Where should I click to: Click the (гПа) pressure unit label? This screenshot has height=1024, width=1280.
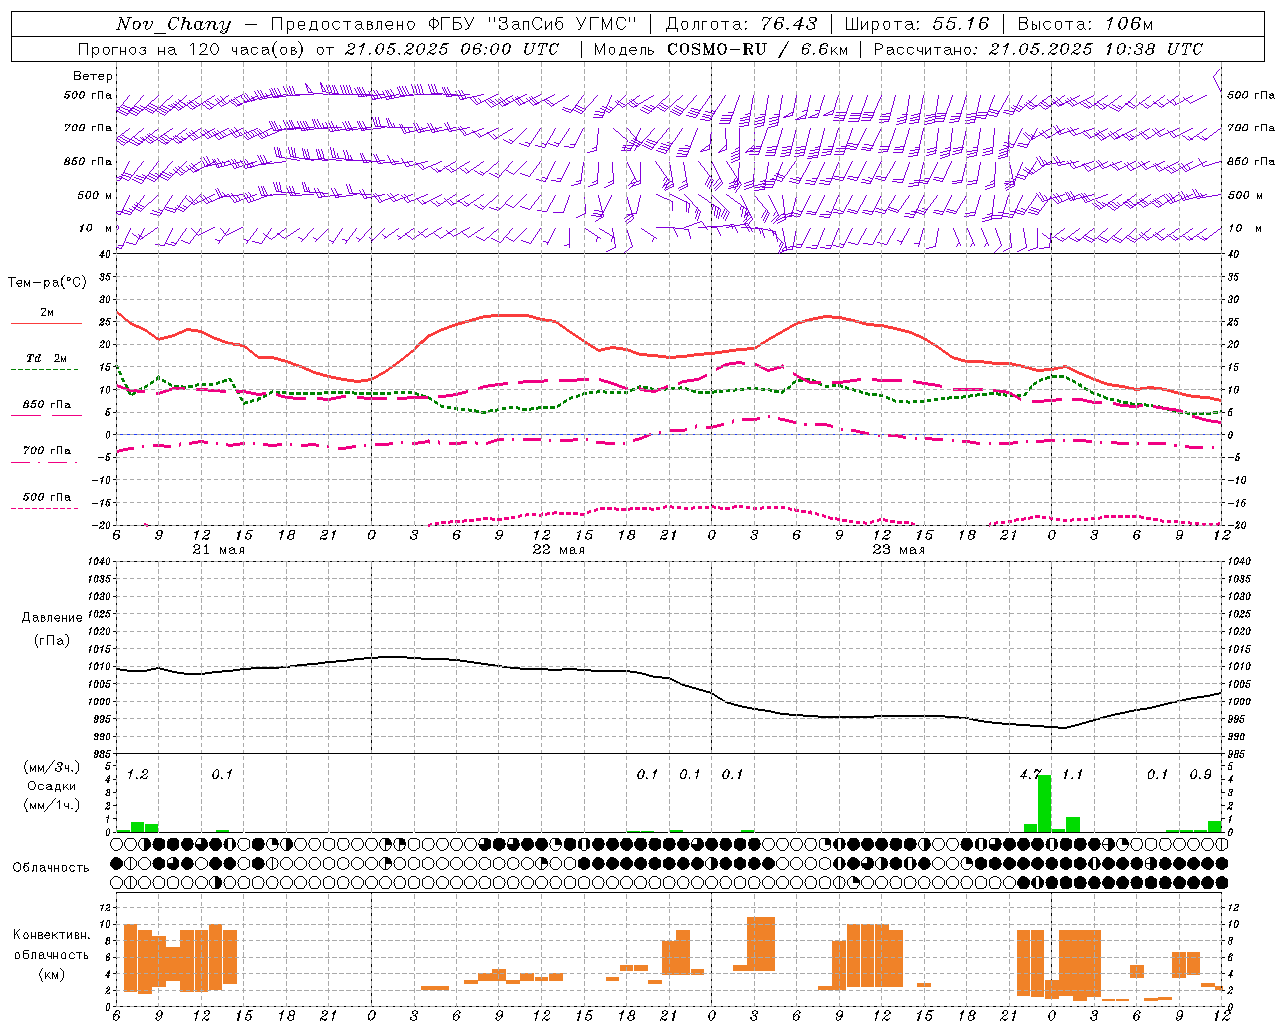[50, 640]
